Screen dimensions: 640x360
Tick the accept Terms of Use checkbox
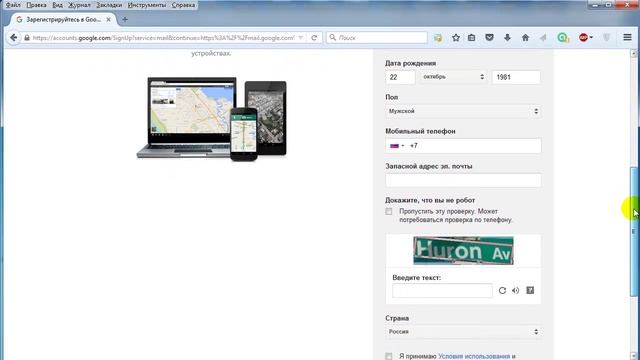(389, 356)
